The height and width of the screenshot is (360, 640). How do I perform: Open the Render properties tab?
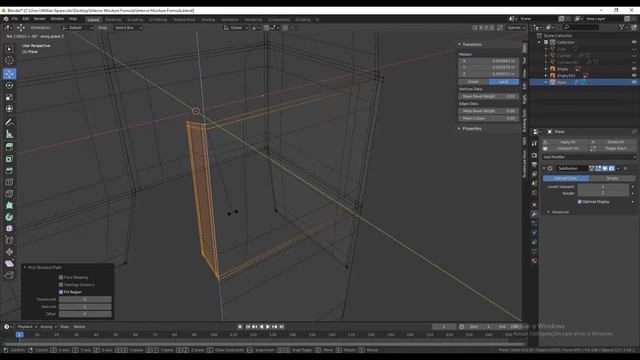click(534, 156)
